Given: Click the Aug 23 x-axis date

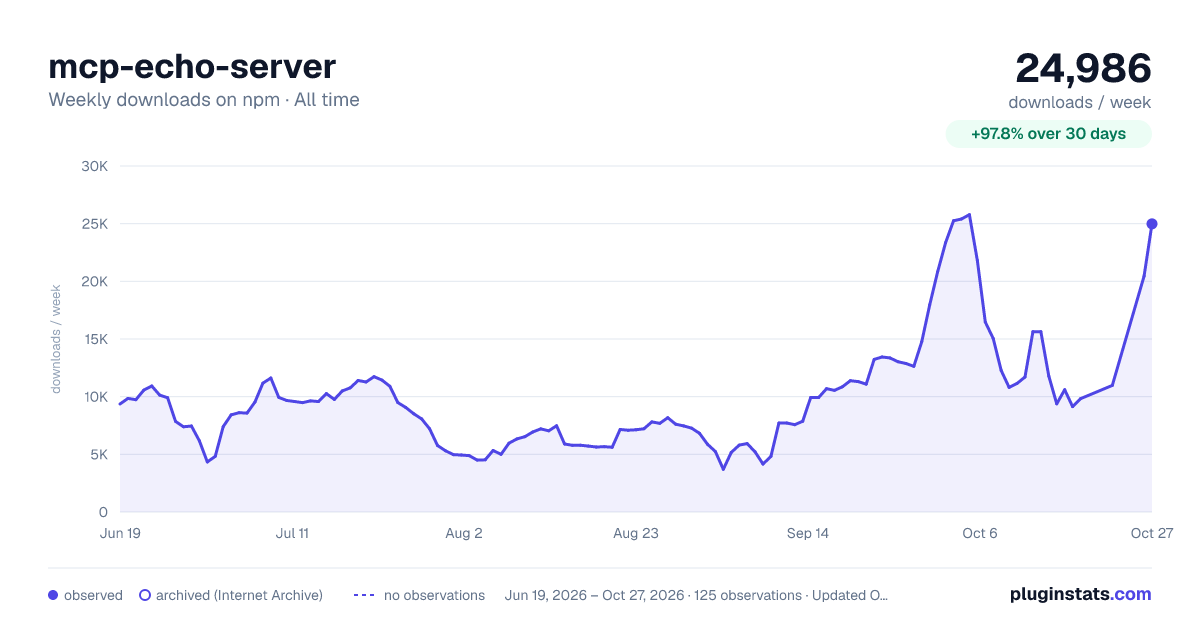Looking at the screenshot, I should coord(636,534).
